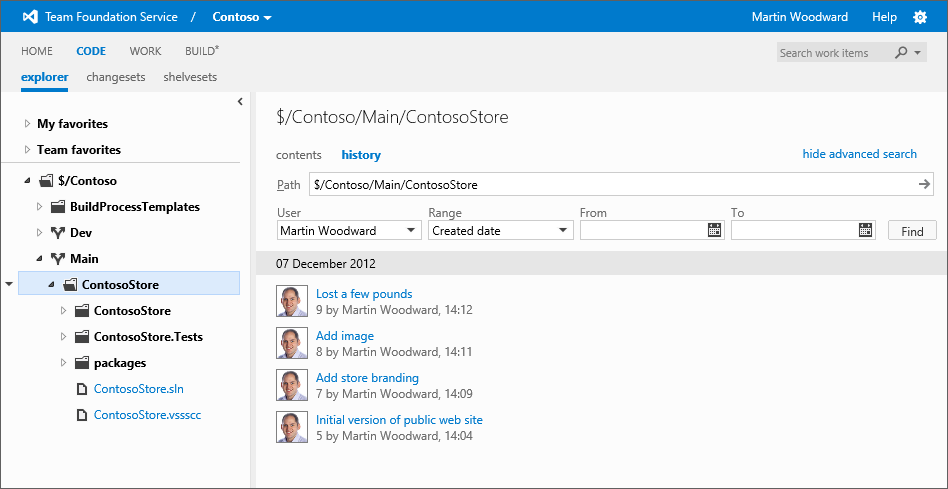Click the Find button
948x489 pixels.
pos(912,231)
